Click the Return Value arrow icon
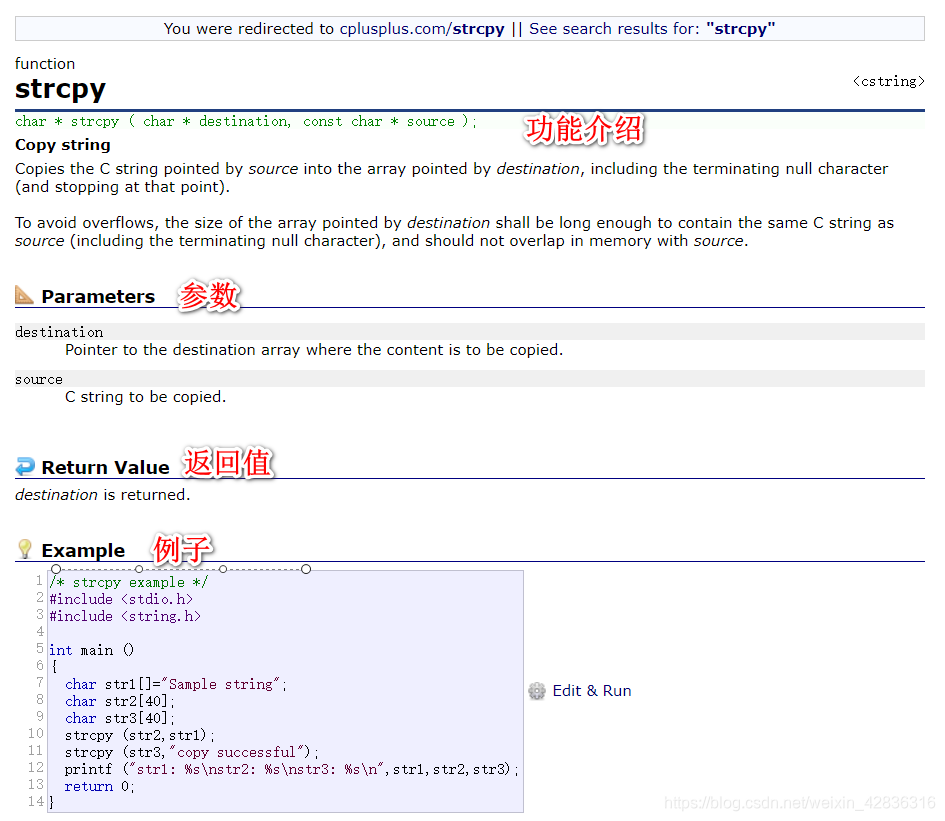 pyautogui.click(x=25, y=466)
